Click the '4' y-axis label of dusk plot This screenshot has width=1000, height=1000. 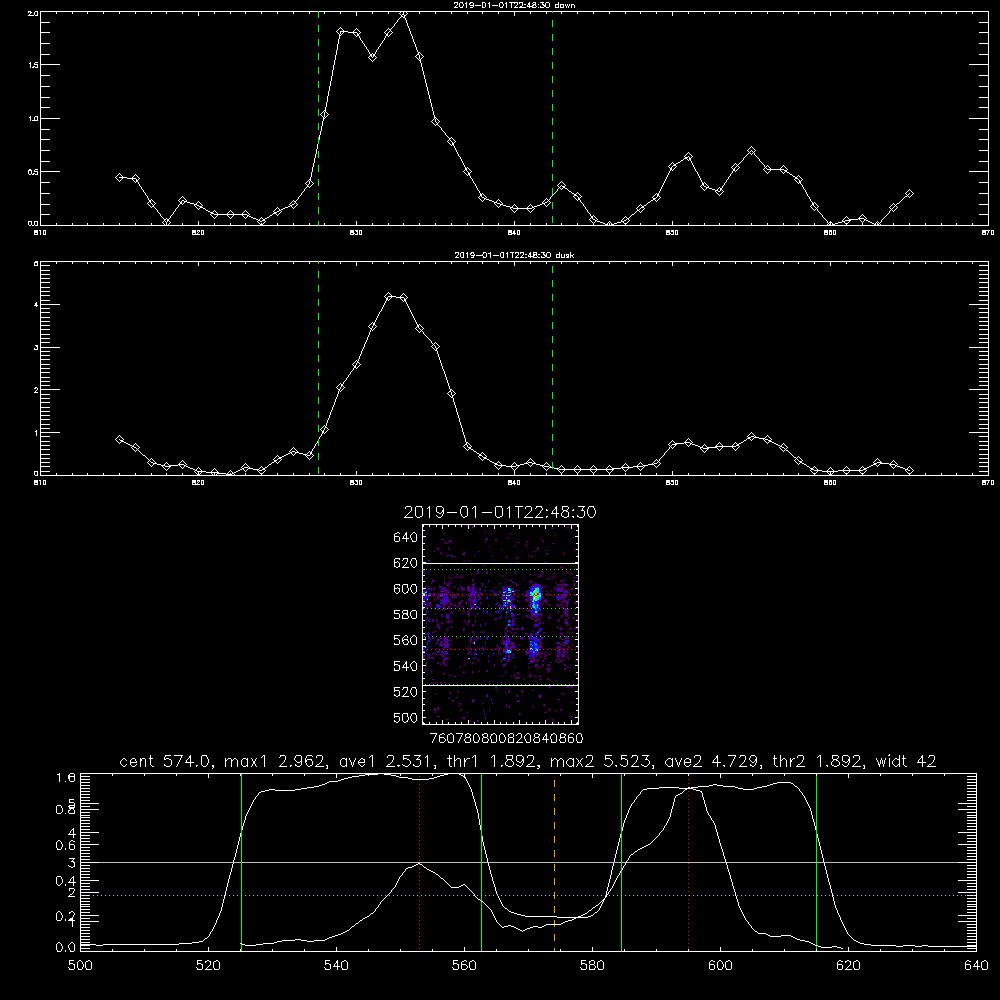36,305
